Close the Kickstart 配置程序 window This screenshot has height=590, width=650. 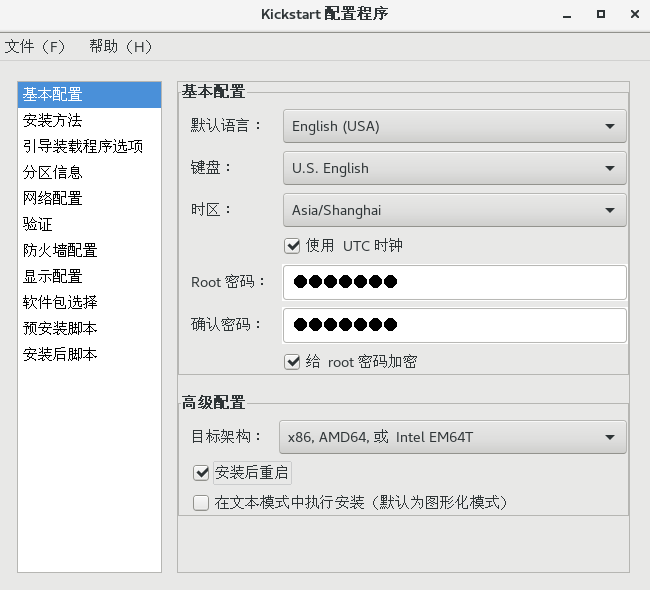(x=635, y=14)
